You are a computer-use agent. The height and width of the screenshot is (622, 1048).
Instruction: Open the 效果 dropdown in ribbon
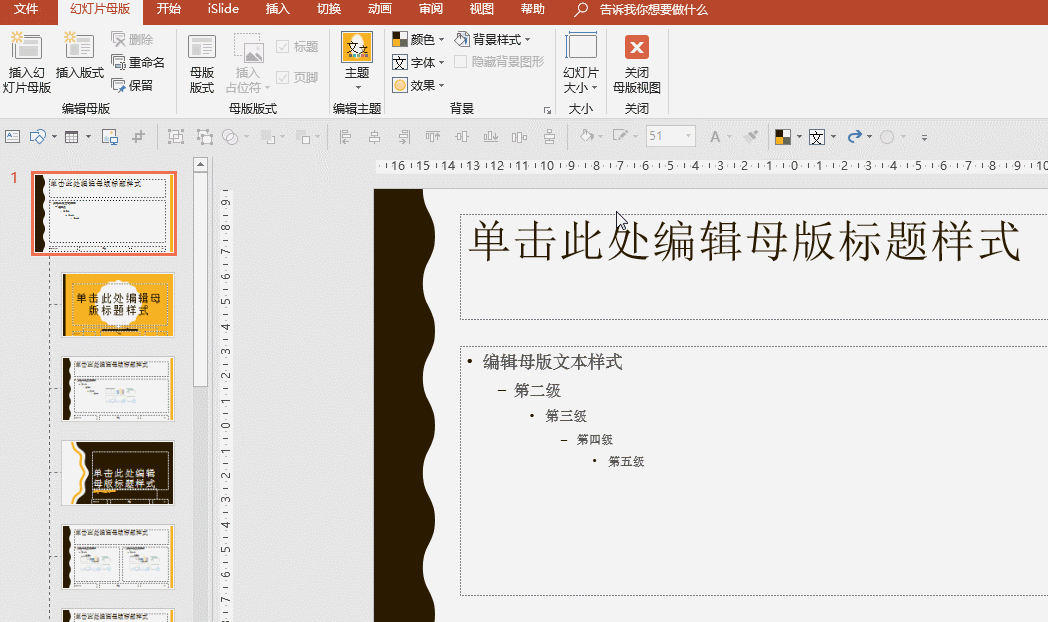[418, 85]
